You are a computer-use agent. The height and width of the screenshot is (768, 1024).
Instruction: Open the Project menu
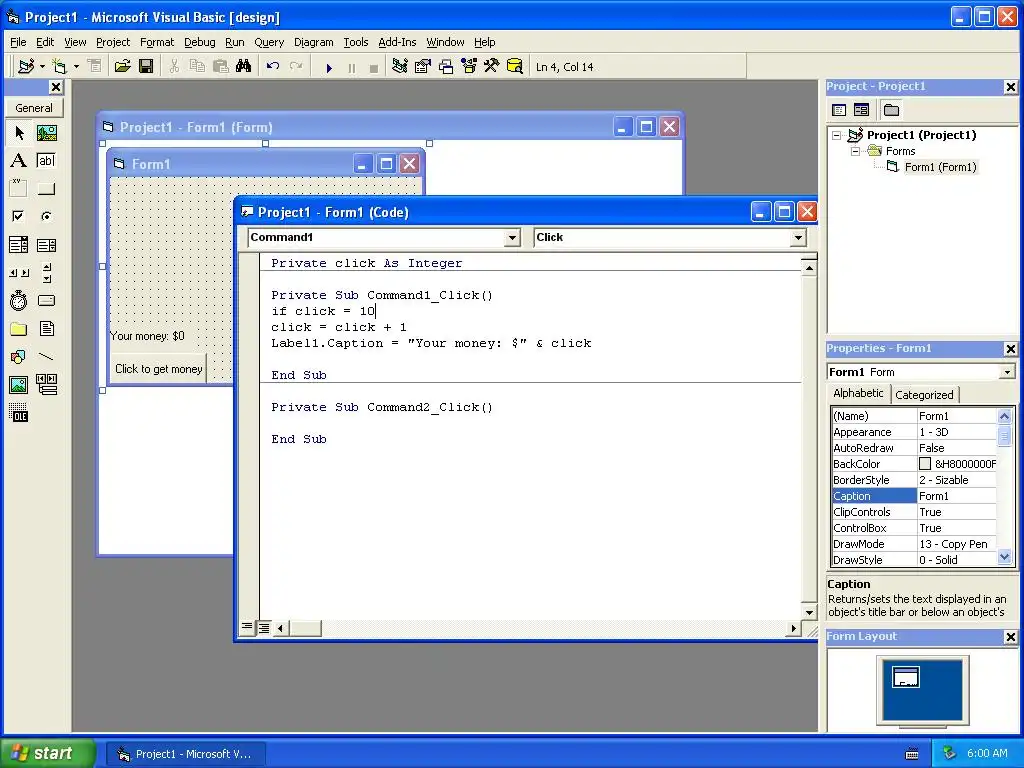click(113, 42)
